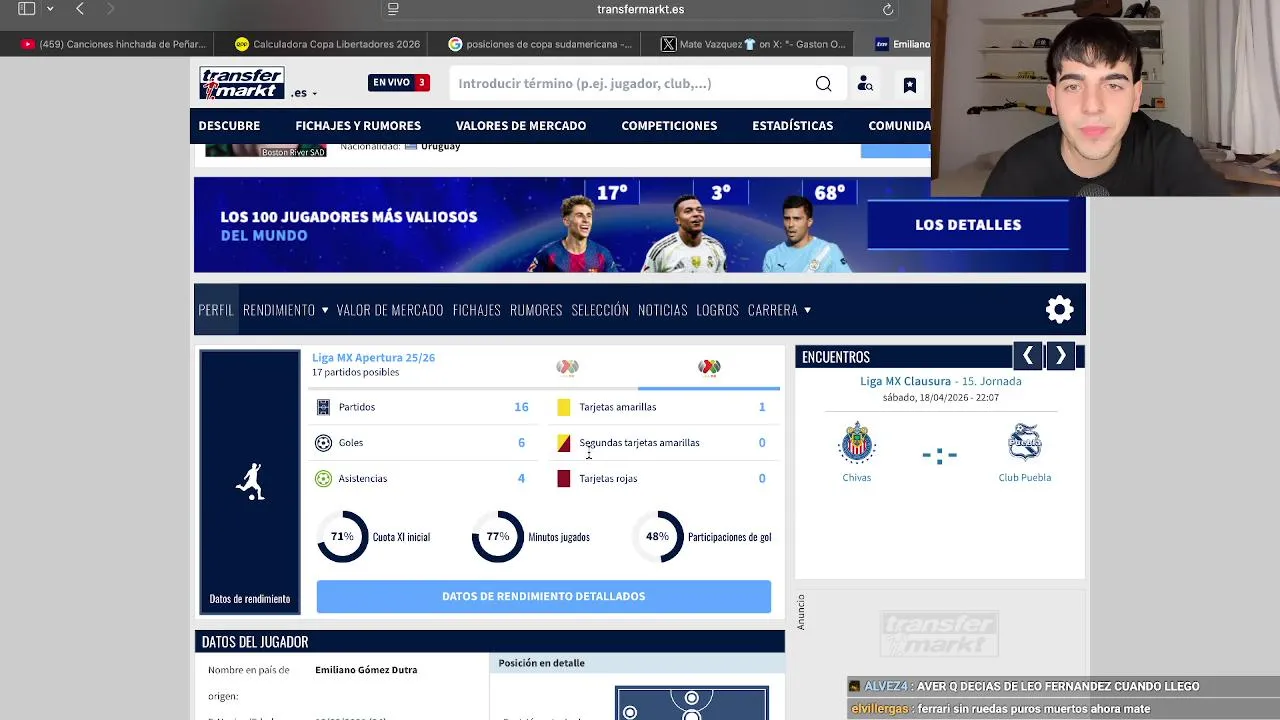Viewport: 1280px width, 720px height.
Task: Click the player silhouette placeholder icon
Action: coord(250,482)
